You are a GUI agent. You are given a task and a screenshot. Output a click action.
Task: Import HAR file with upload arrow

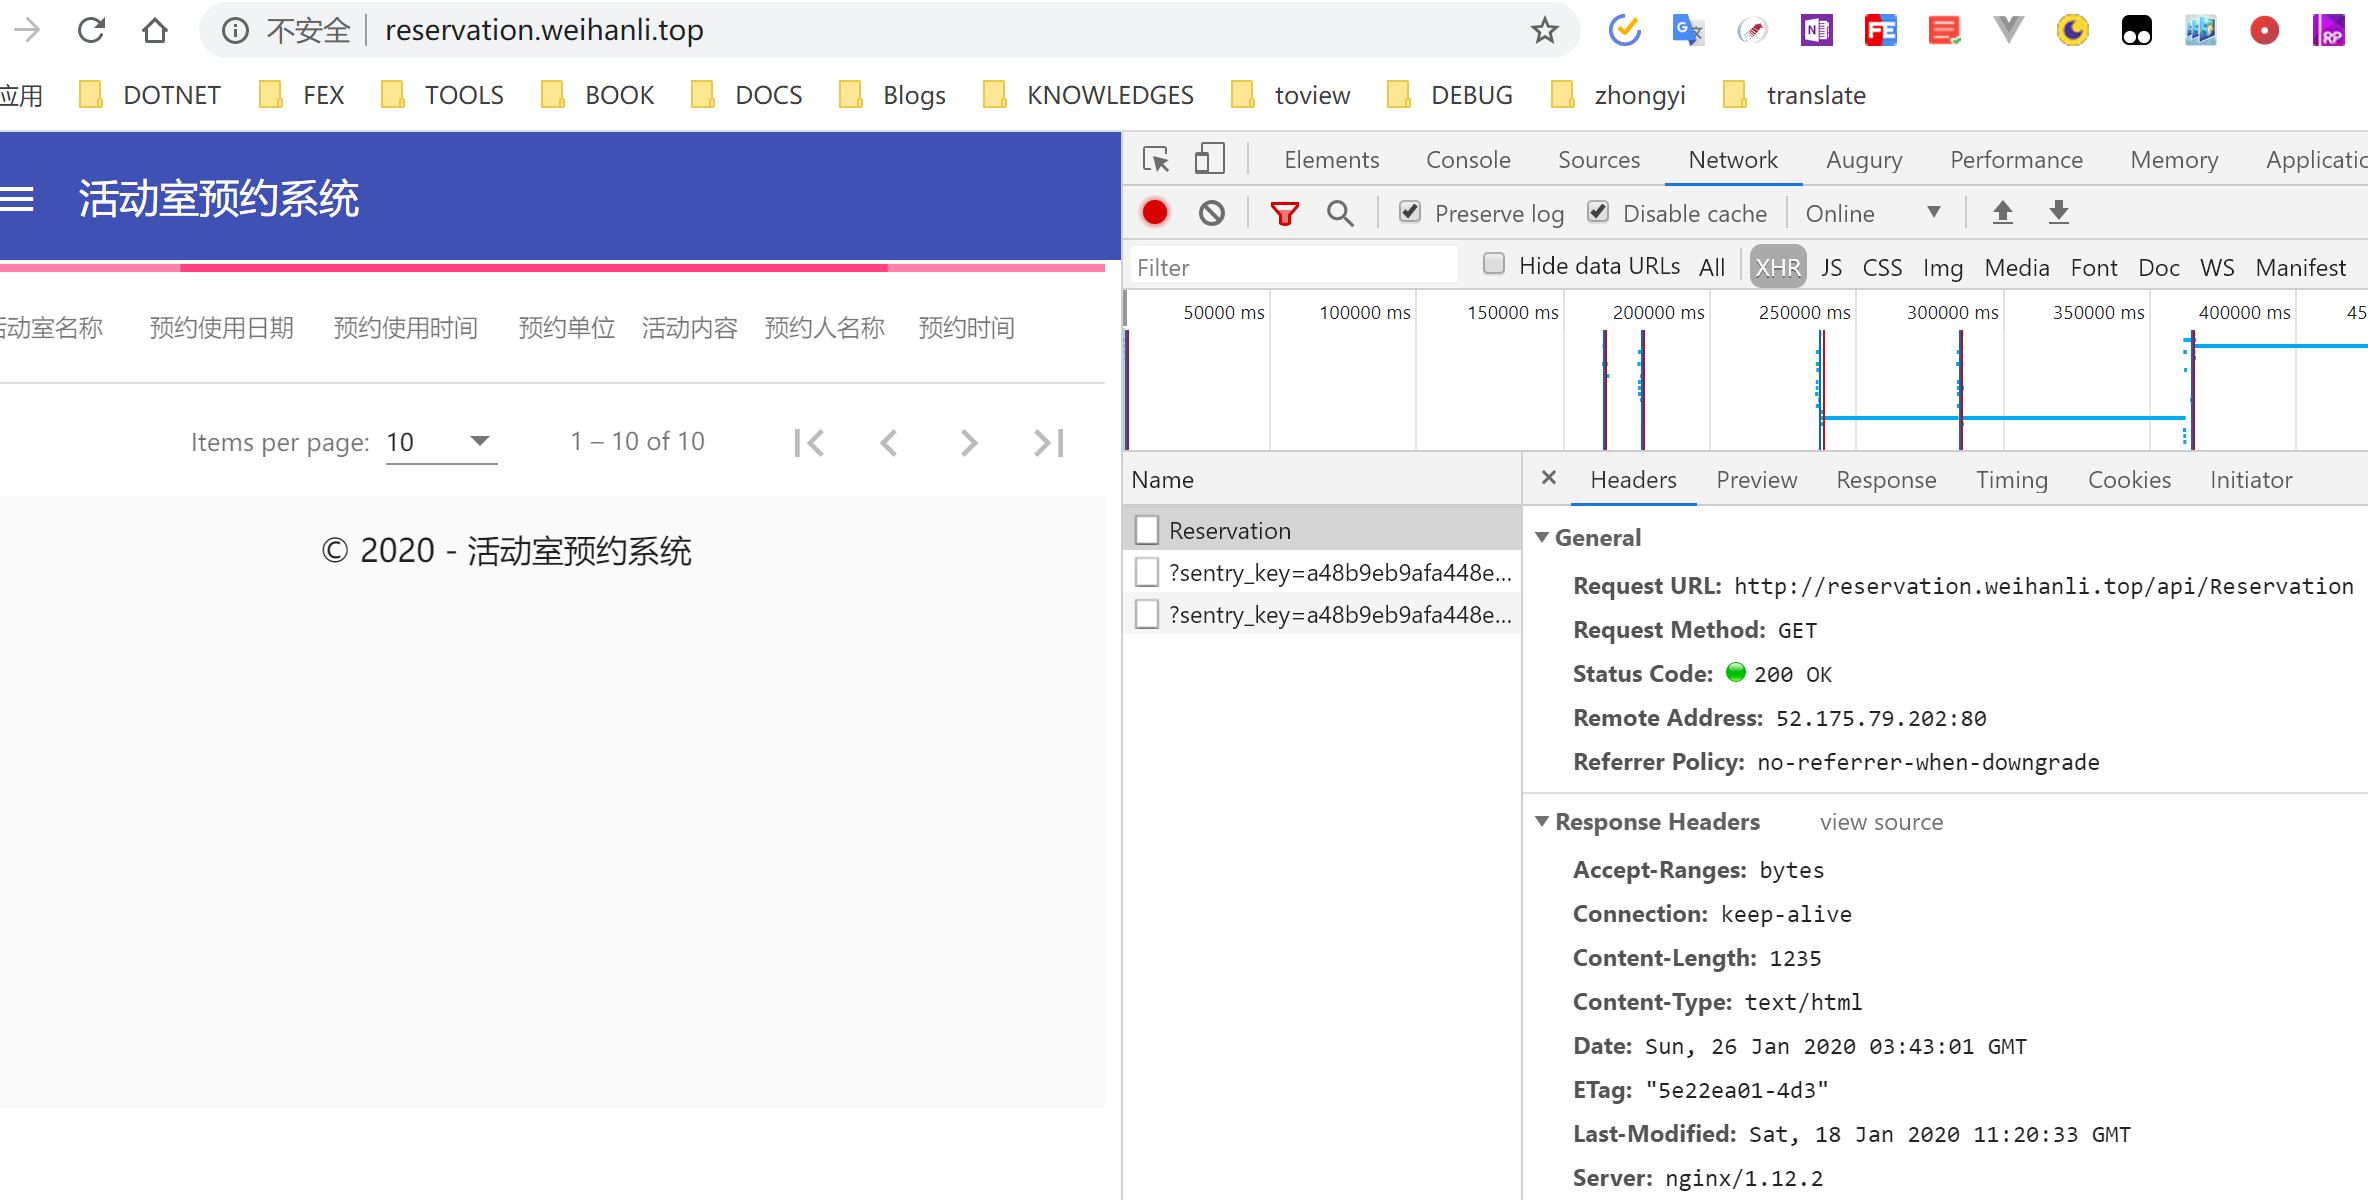(x=2002, y=212)
